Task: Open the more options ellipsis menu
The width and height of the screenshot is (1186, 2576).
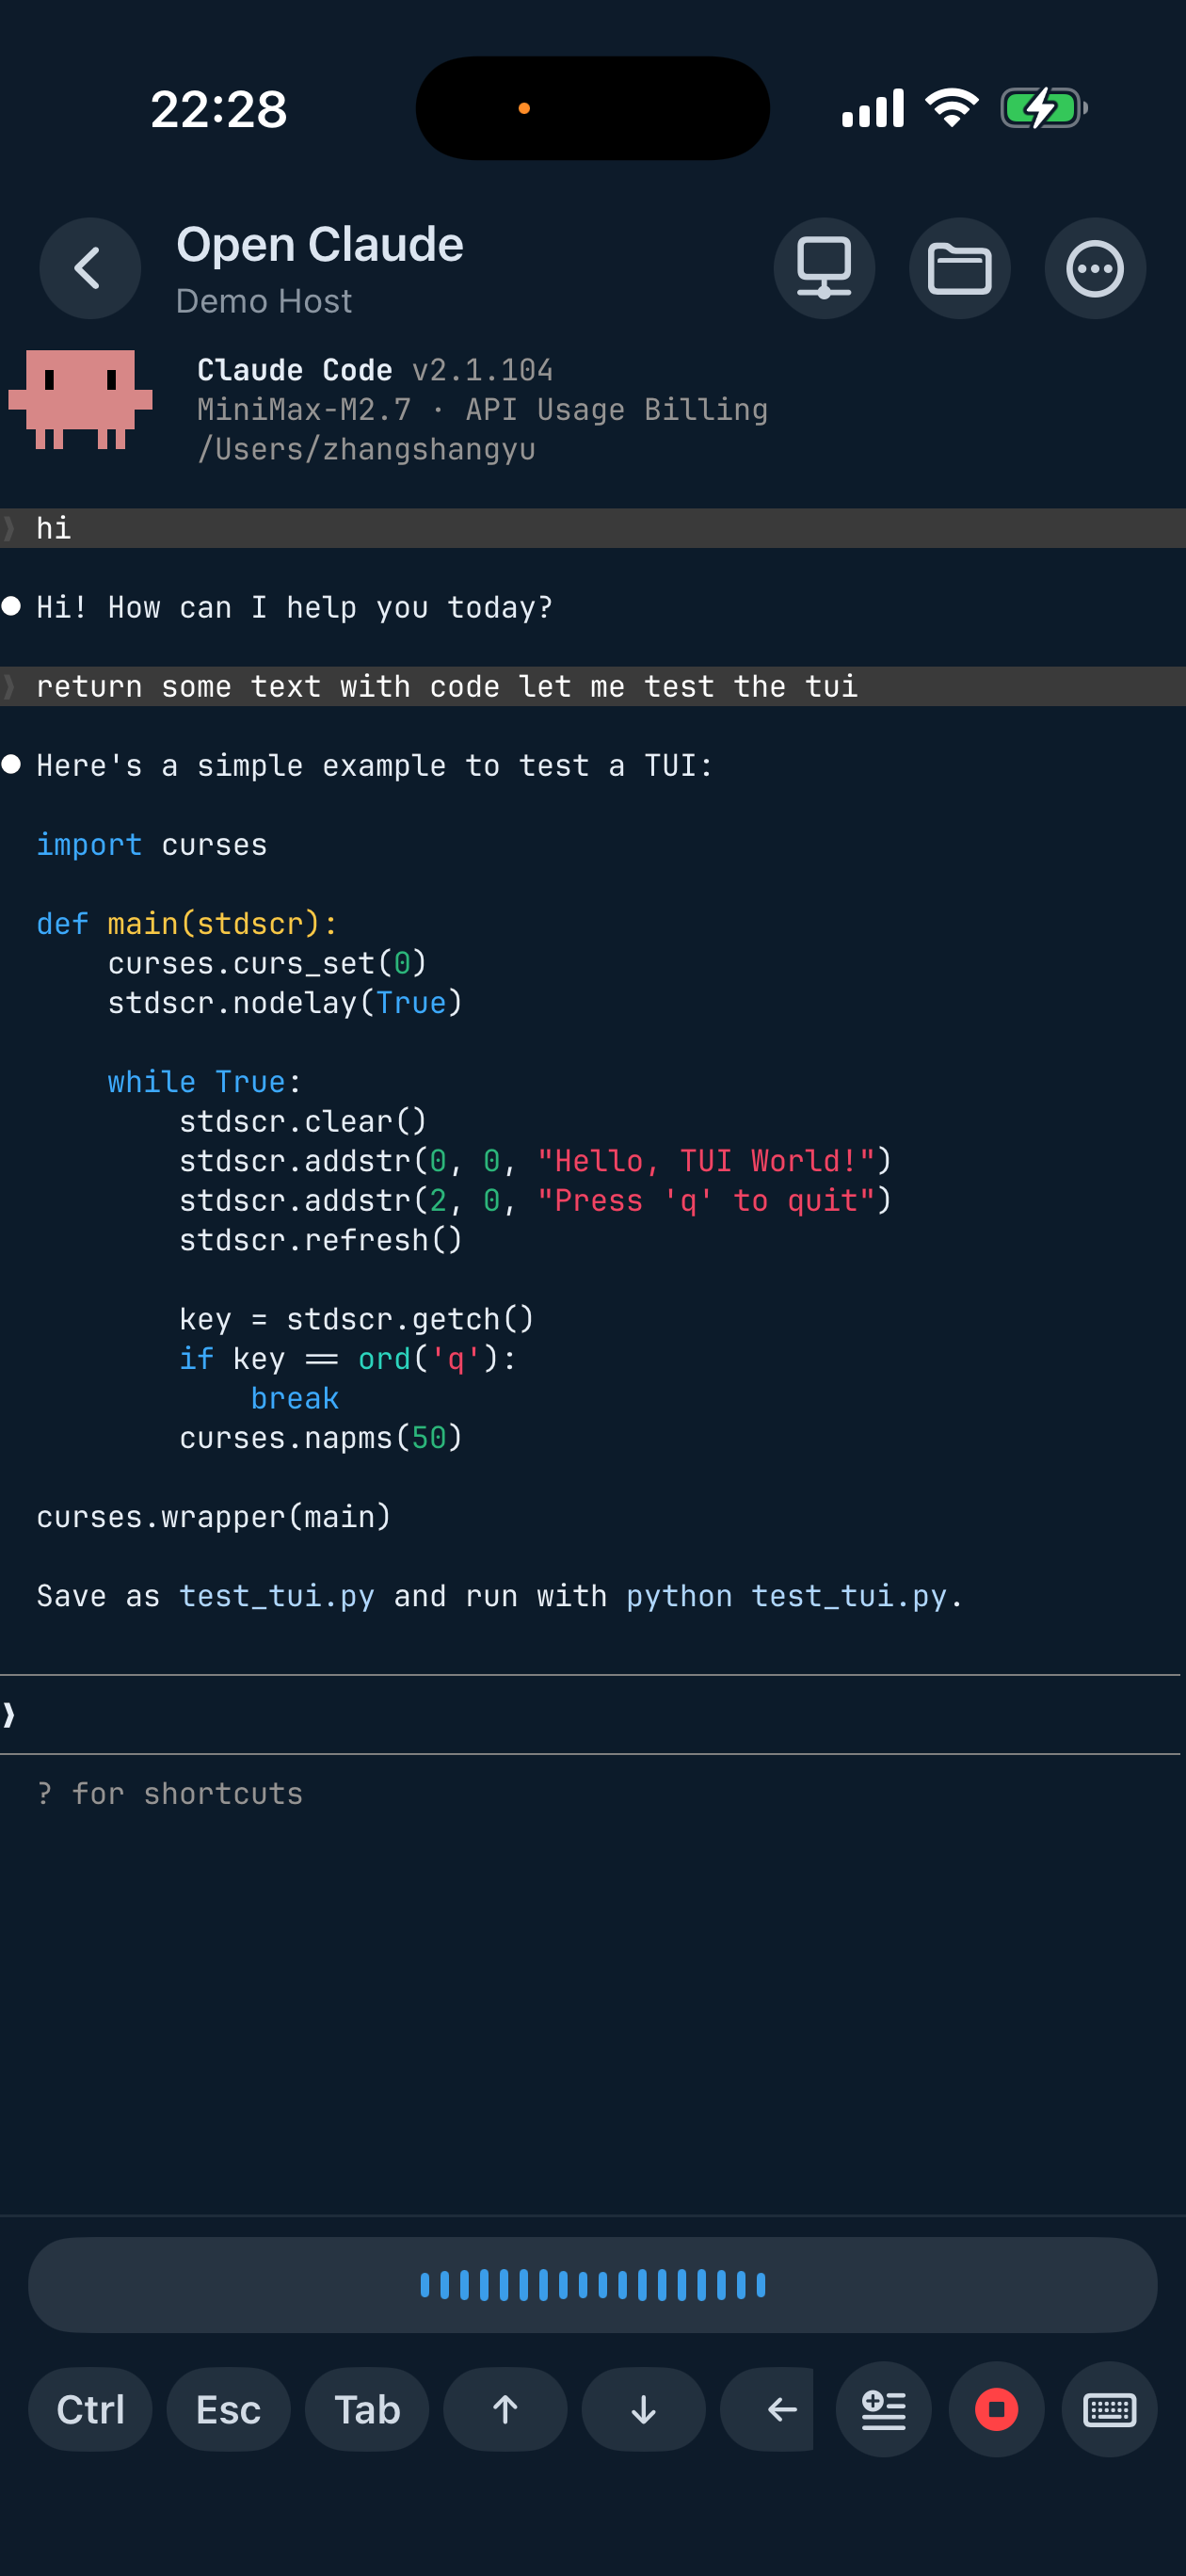Action: pyautogui.click(x=1095, y=268)
